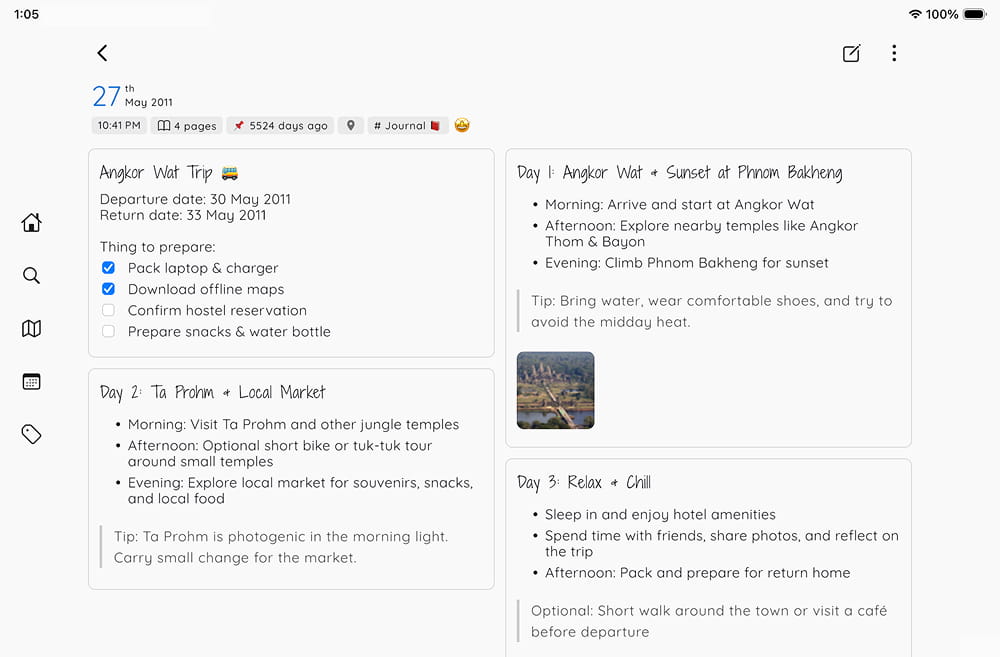Check Prepare snacks & water bottle
Viewport: 1000px width, 657px height.
tap(108, 331)
